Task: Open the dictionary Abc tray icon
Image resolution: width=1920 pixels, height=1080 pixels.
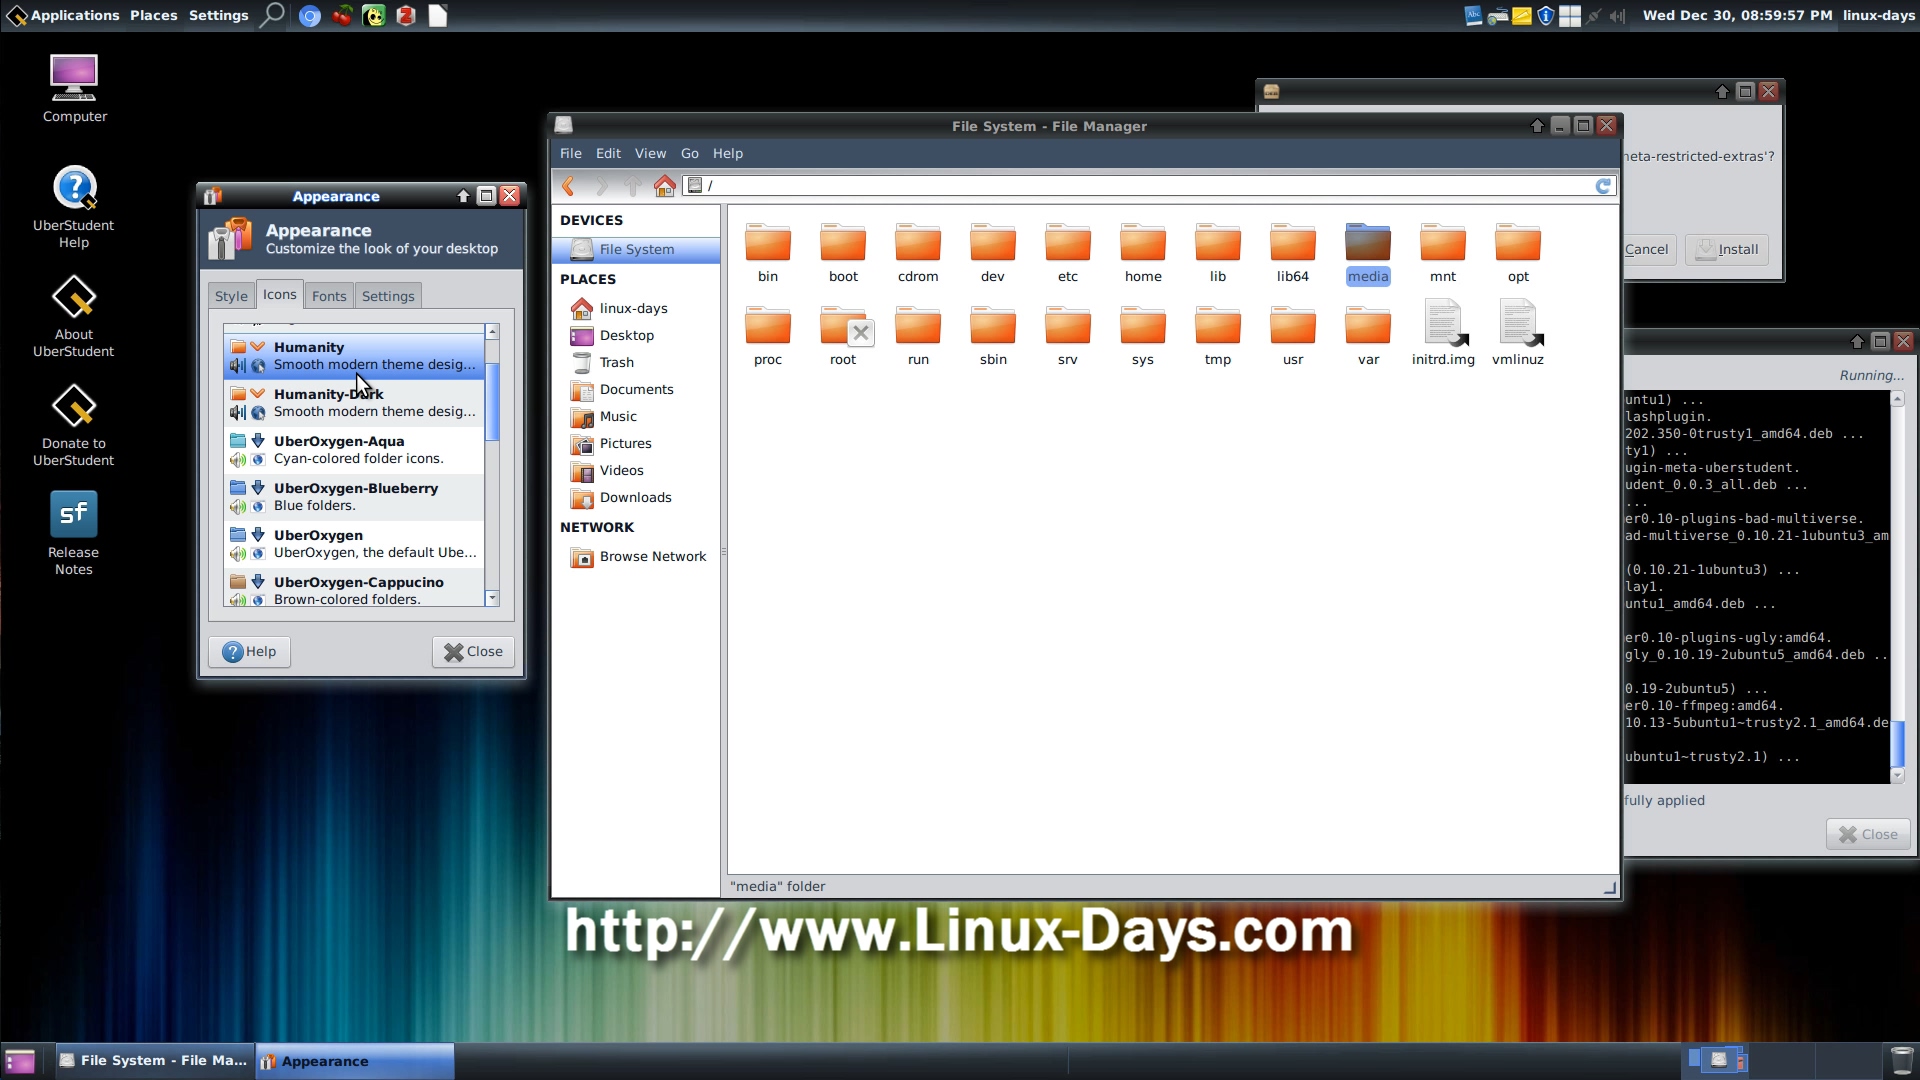Action: tap(1474, 16)
